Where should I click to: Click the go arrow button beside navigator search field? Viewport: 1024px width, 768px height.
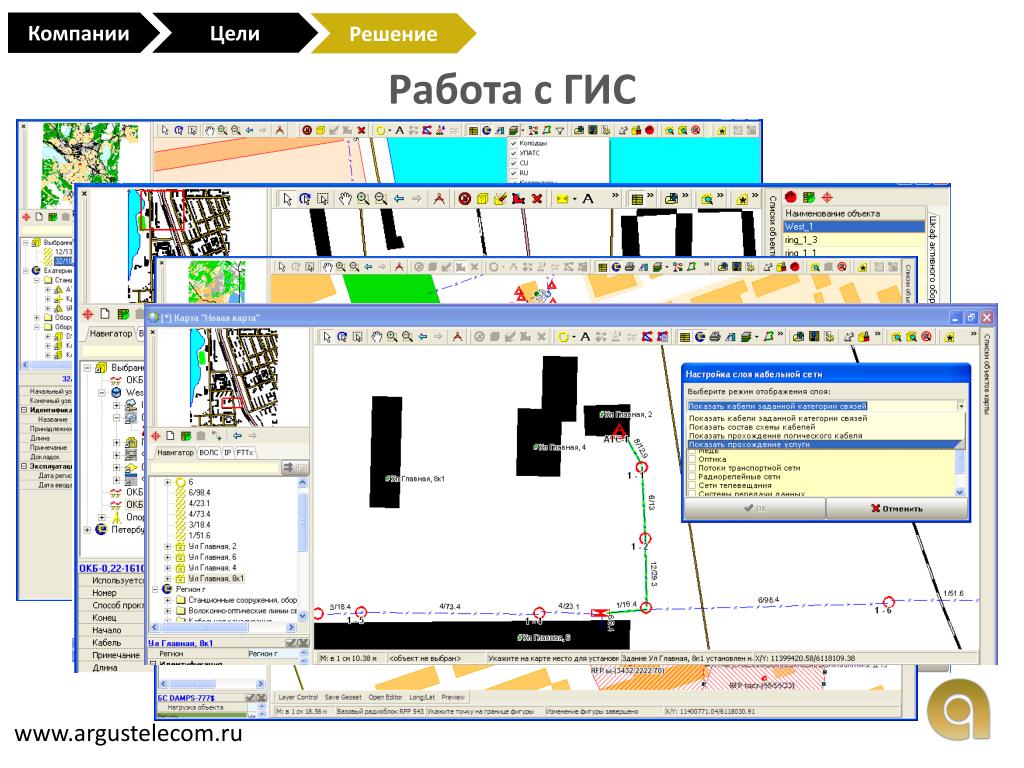[x=288, y=468]
